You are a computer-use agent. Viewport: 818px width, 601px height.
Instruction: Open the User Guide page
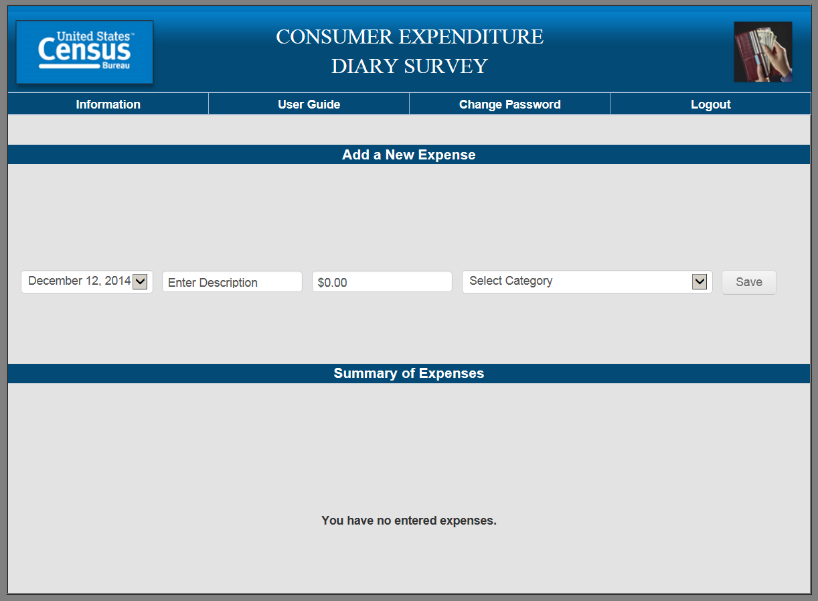pos(309,104)
